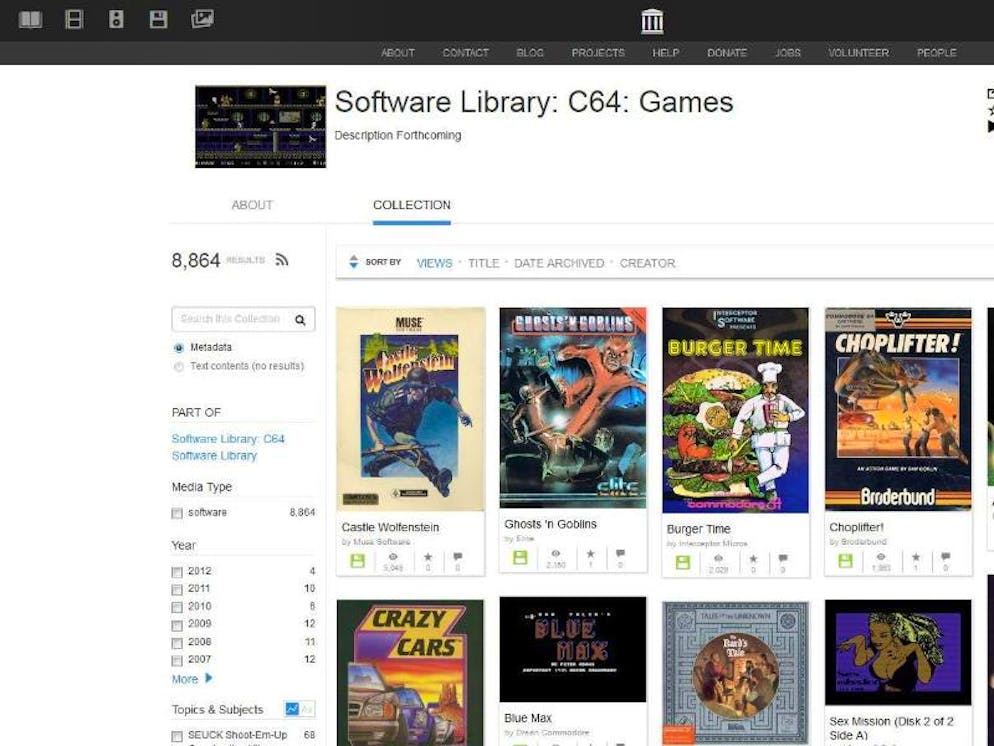Click the software icon on Burger Time card
Viewport: 994px width, 746px height.
point(683,562)
